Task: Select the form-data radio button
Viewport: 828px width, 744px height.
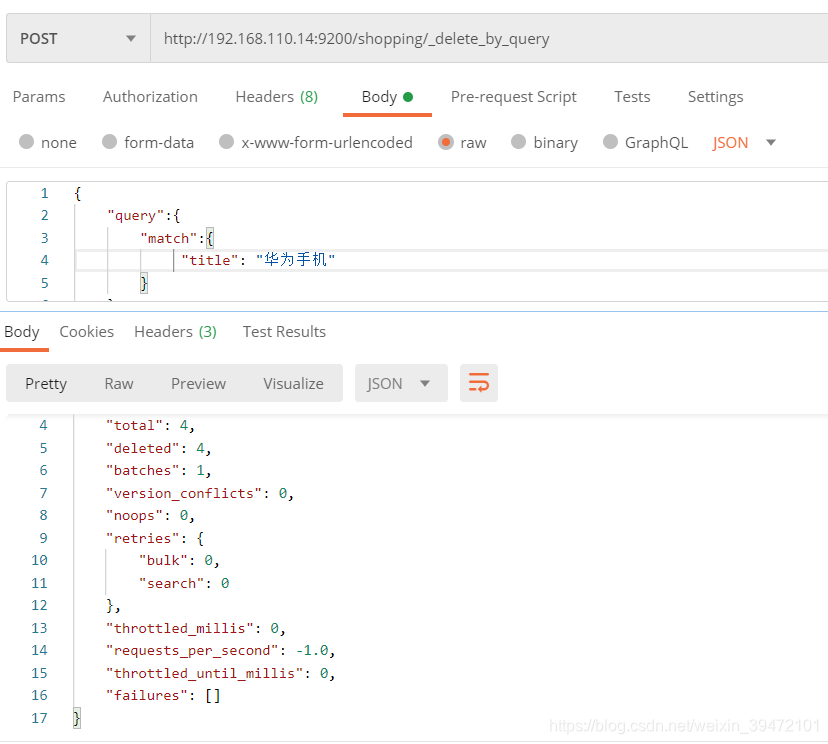Action: pos(109,142)
